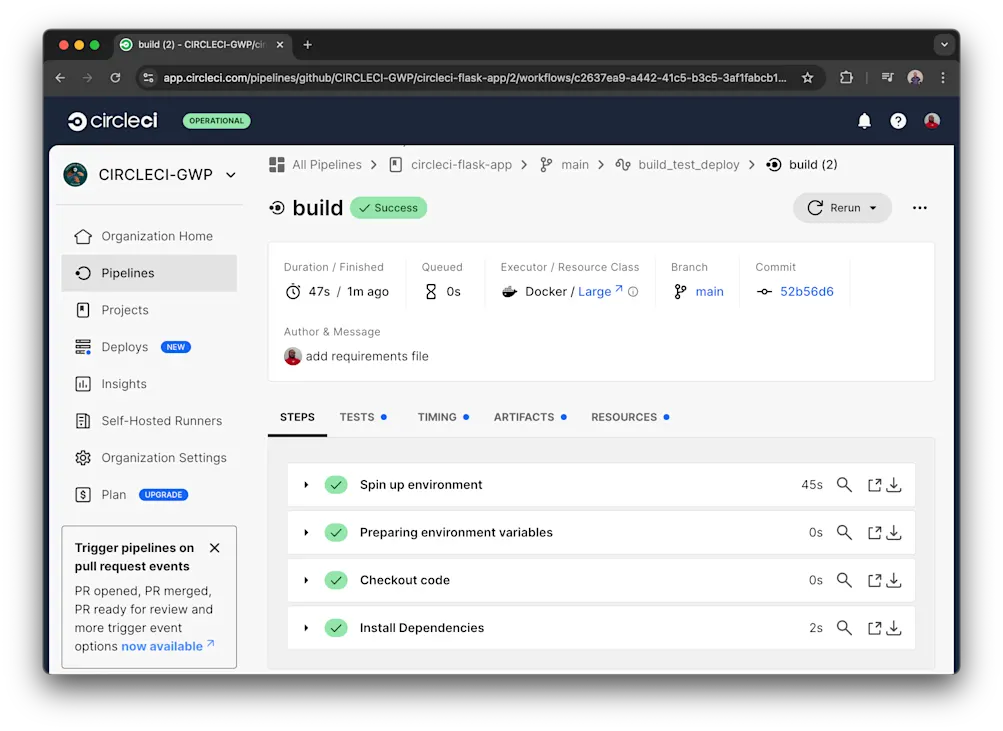This screenshot has width=1003, height=731.
Task: Click the browser address bar URL
Action: point(475,77)
